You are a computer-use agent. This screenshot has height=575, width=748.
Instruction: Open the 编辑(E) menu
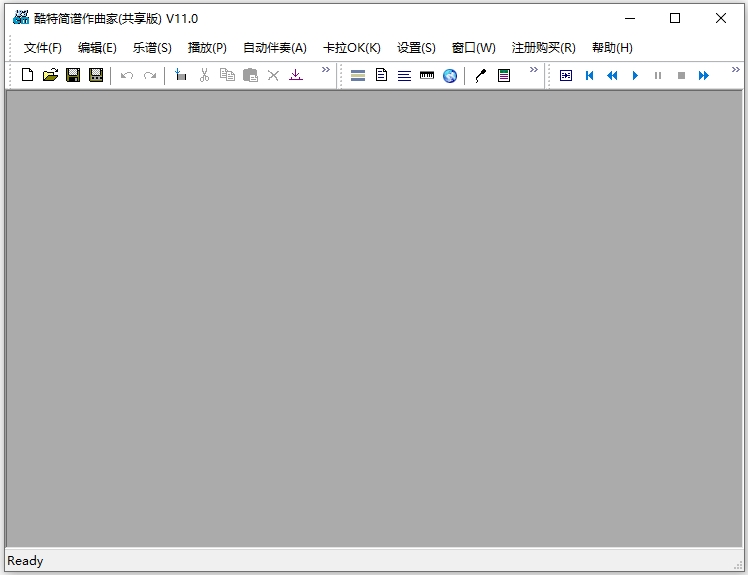[x=97, y=48]
